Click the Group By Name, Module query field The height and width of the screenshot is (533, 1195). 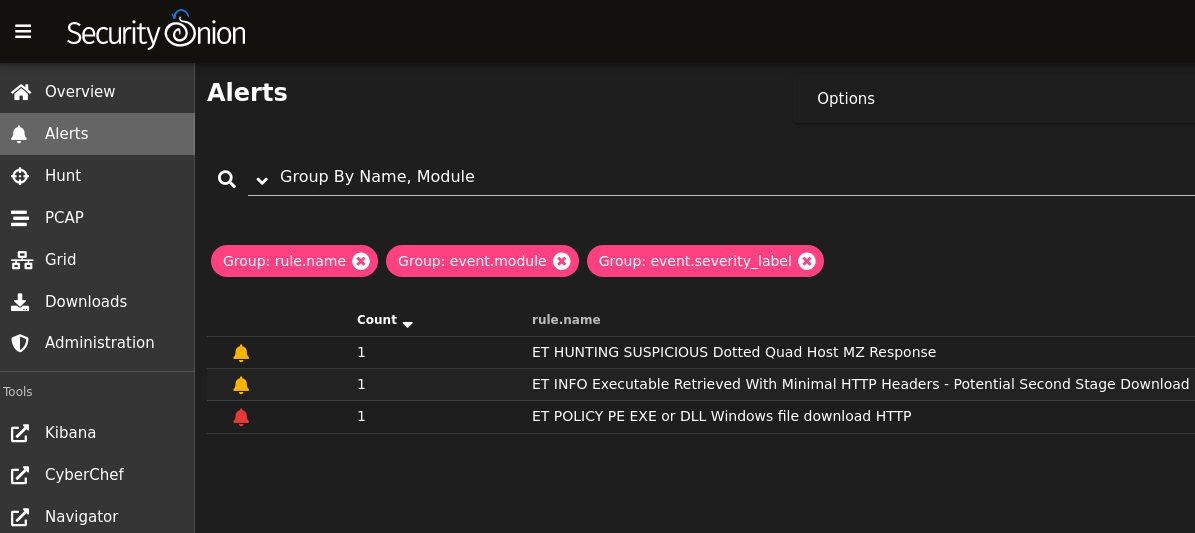[721, 177]
